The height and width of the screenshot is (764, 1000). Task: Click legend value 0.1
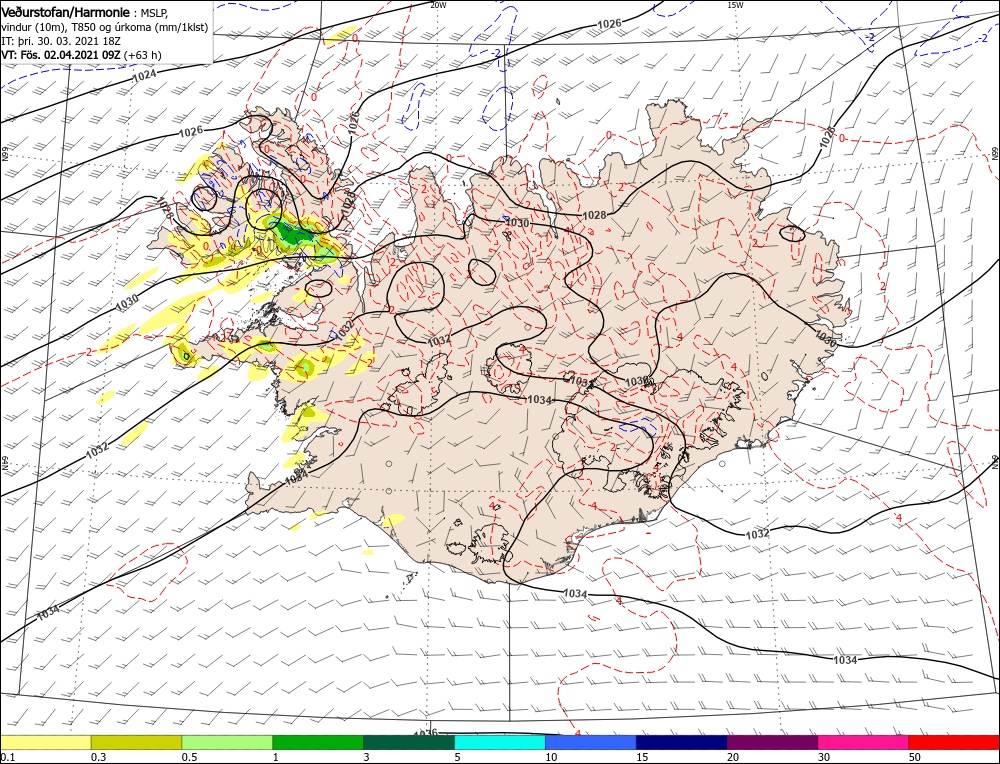[8, 757]
